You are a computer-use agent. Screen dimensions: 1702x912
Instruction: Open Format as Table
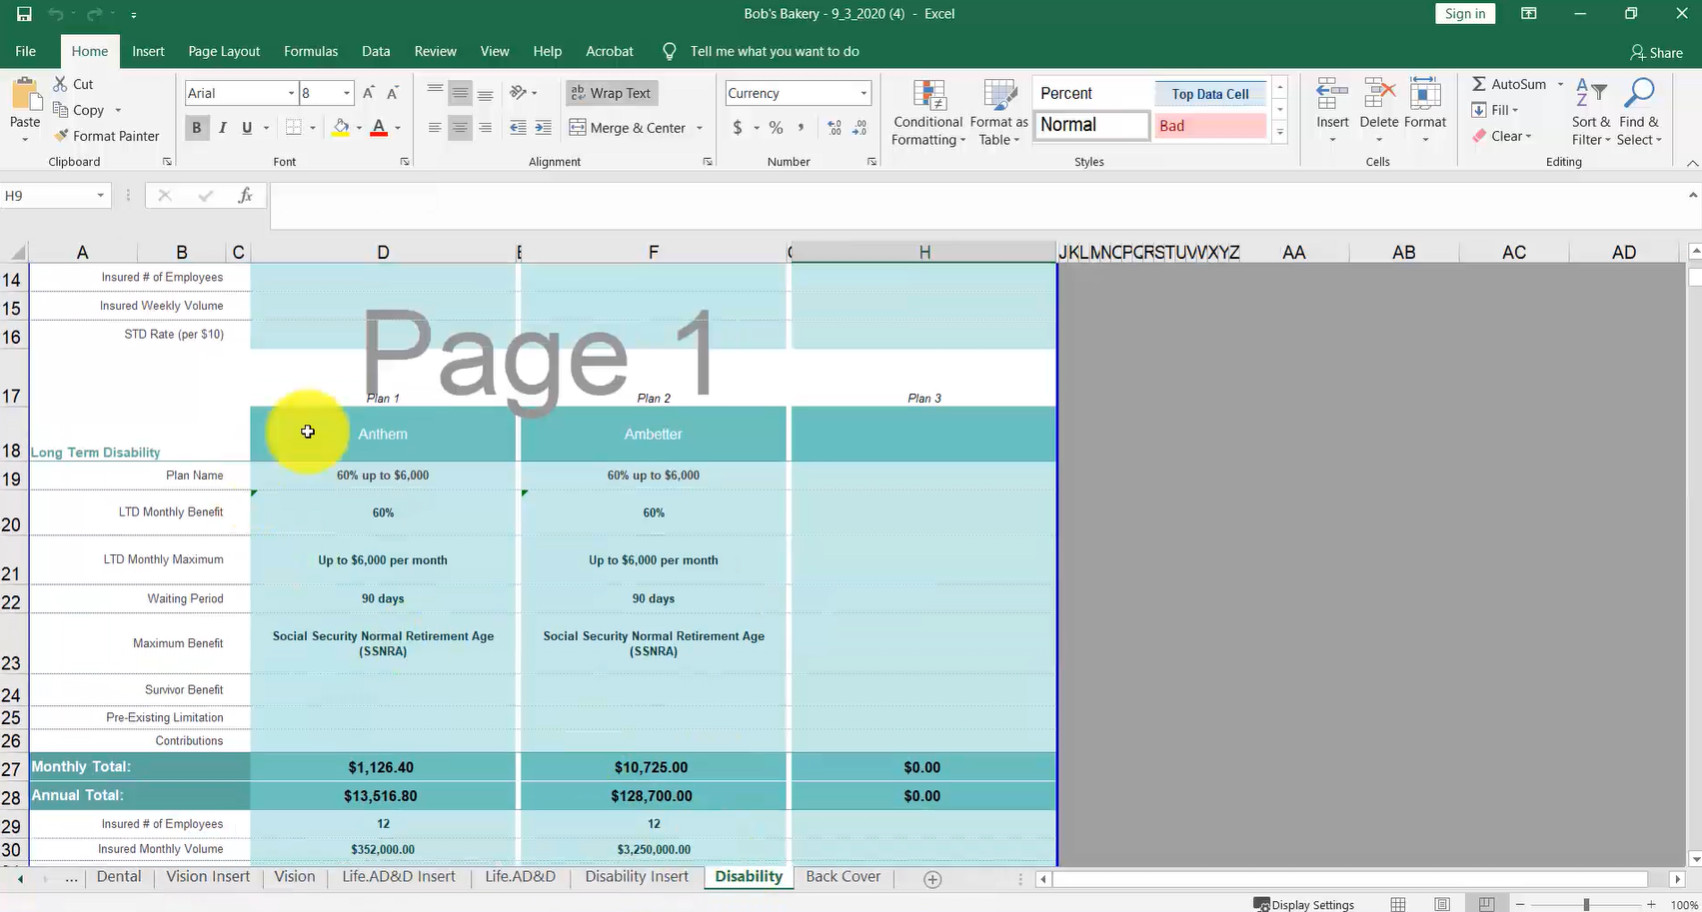[999, 112]
